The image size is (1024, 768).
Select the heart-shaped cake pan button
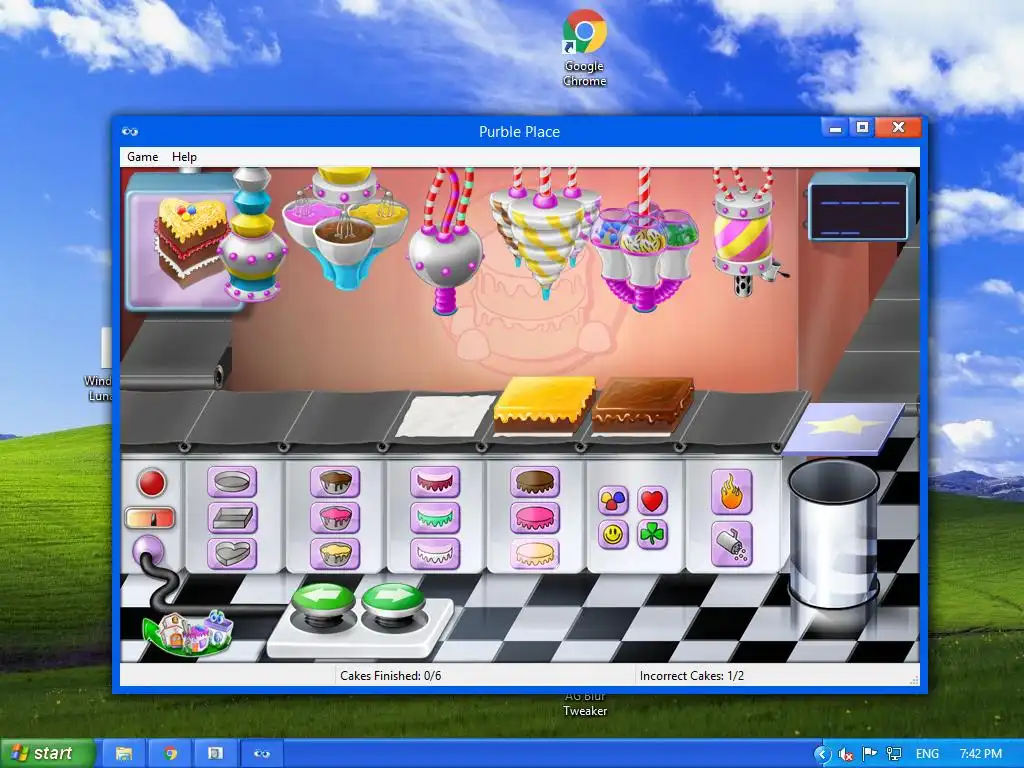pyautogui.click(x=232, y=553)
